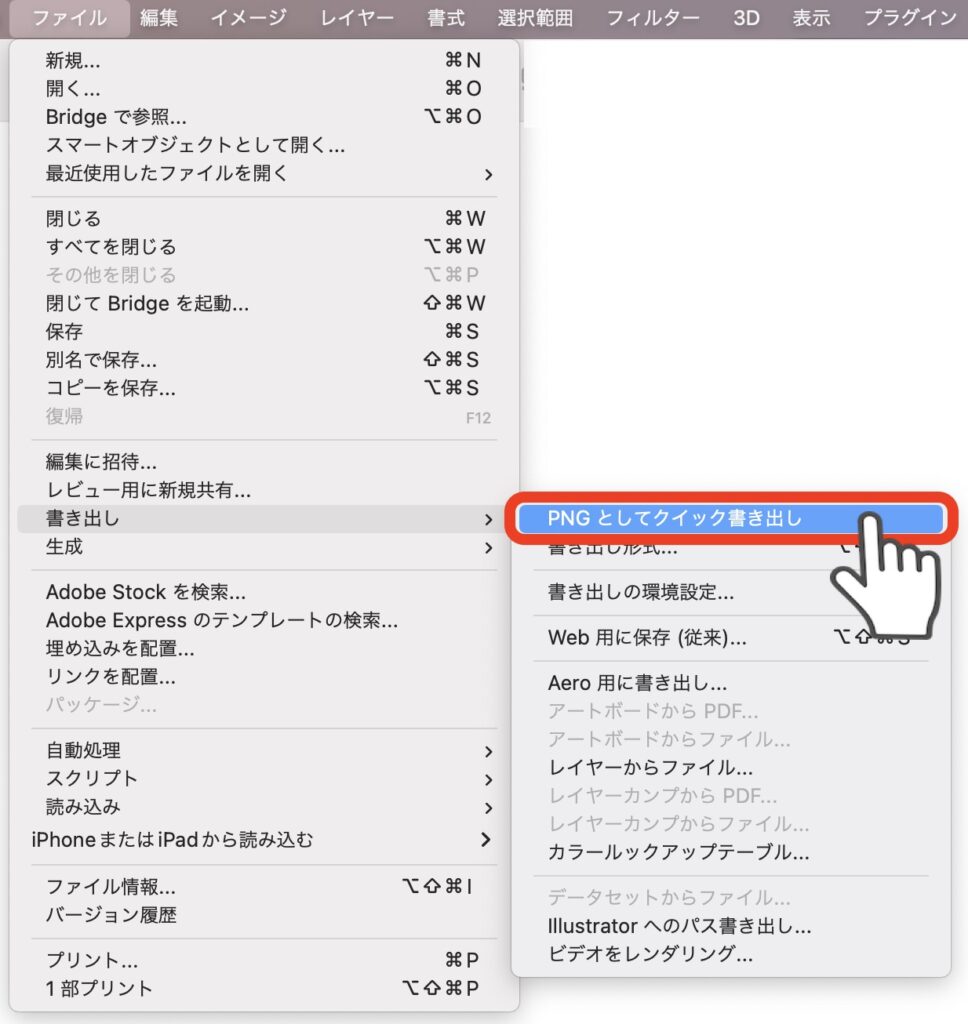The image size is (968, 1024).
Task: Open the フィルター menu
Action: (652, 18)
